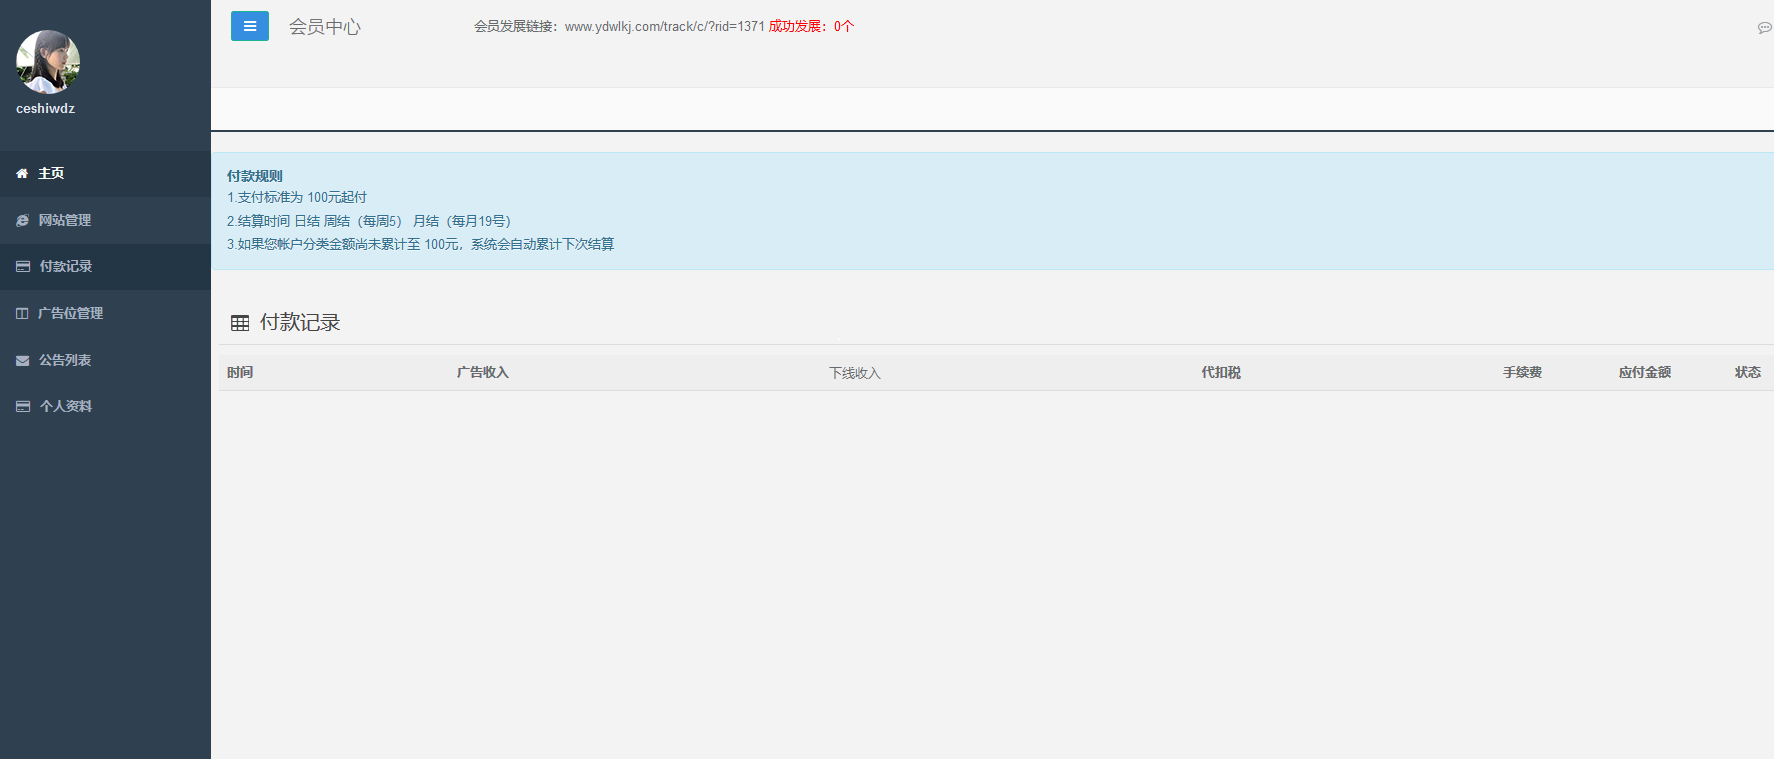
Task: Click the home icon beside 主页
Action: tap(22, 174)
